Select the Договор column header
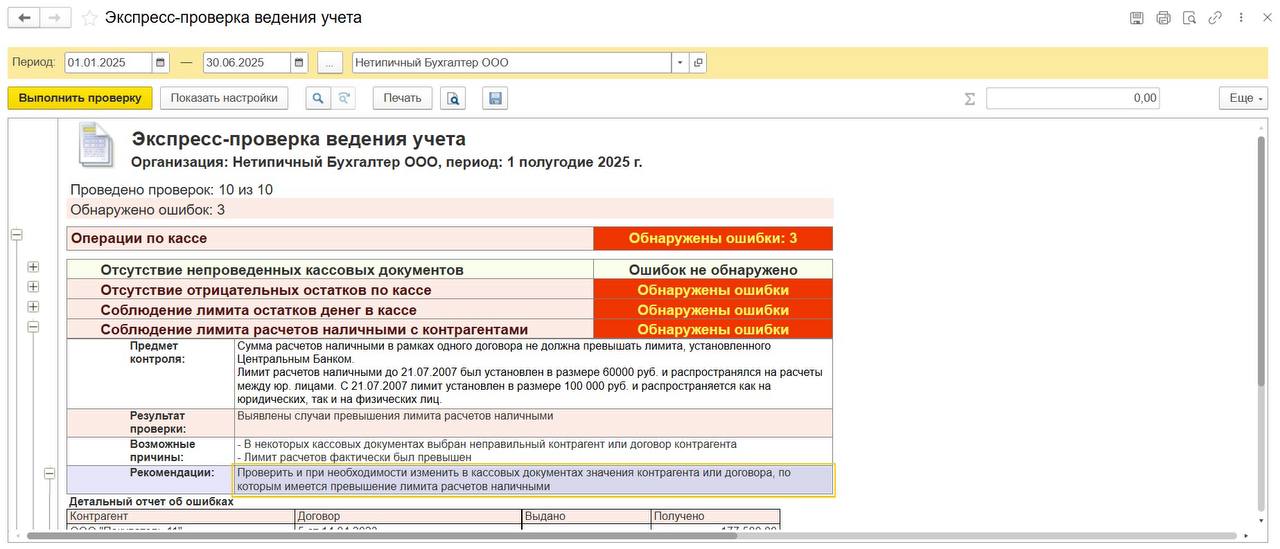1280x549 pixels. 408,516
